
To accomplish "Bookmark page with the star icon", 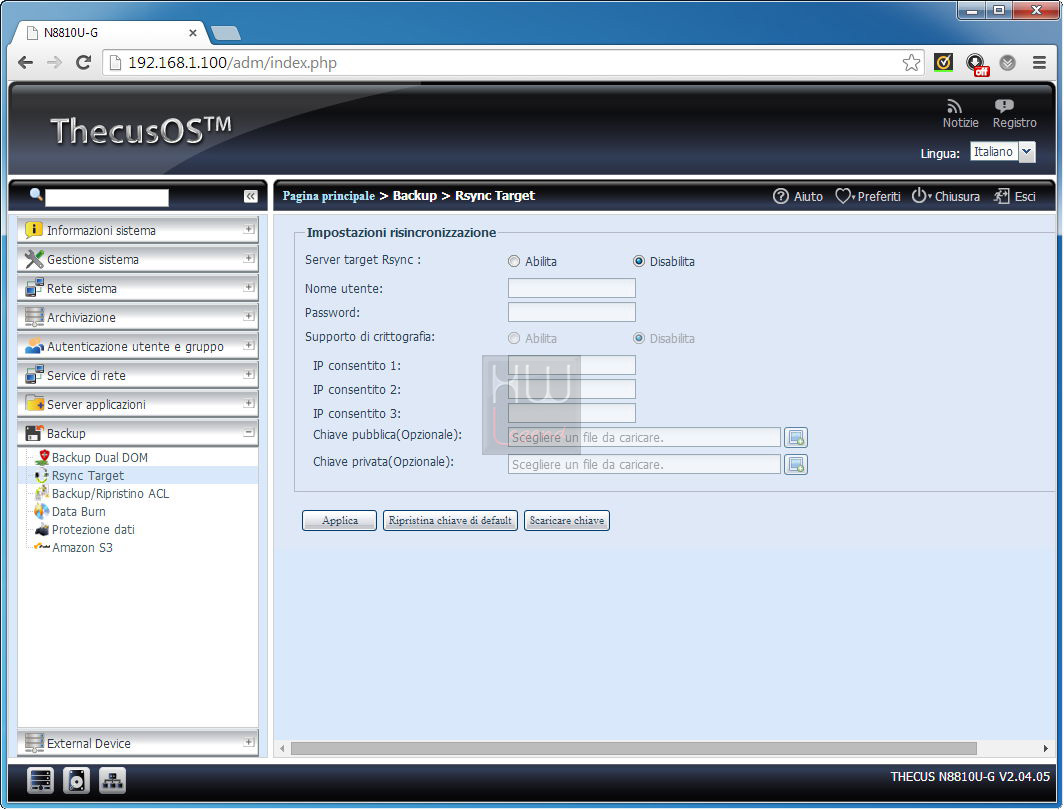I will (911, 63).
